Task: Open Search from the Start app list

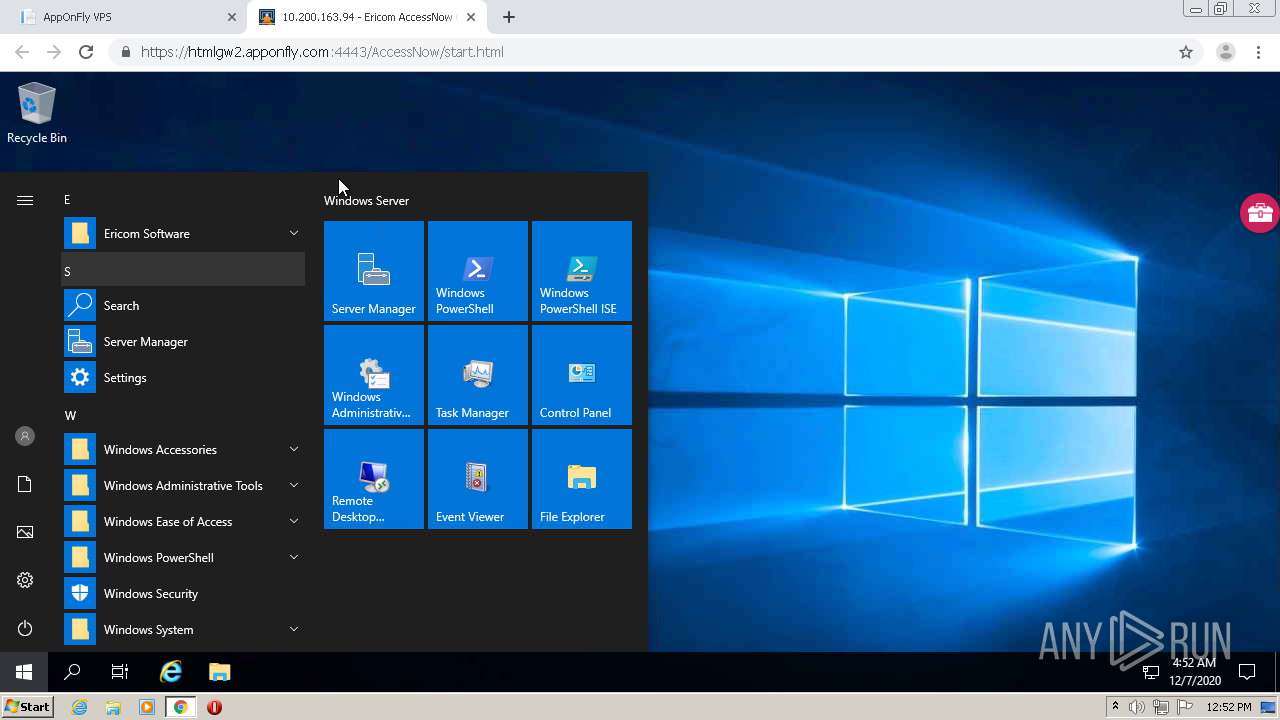Action: (x=184, y=306)
